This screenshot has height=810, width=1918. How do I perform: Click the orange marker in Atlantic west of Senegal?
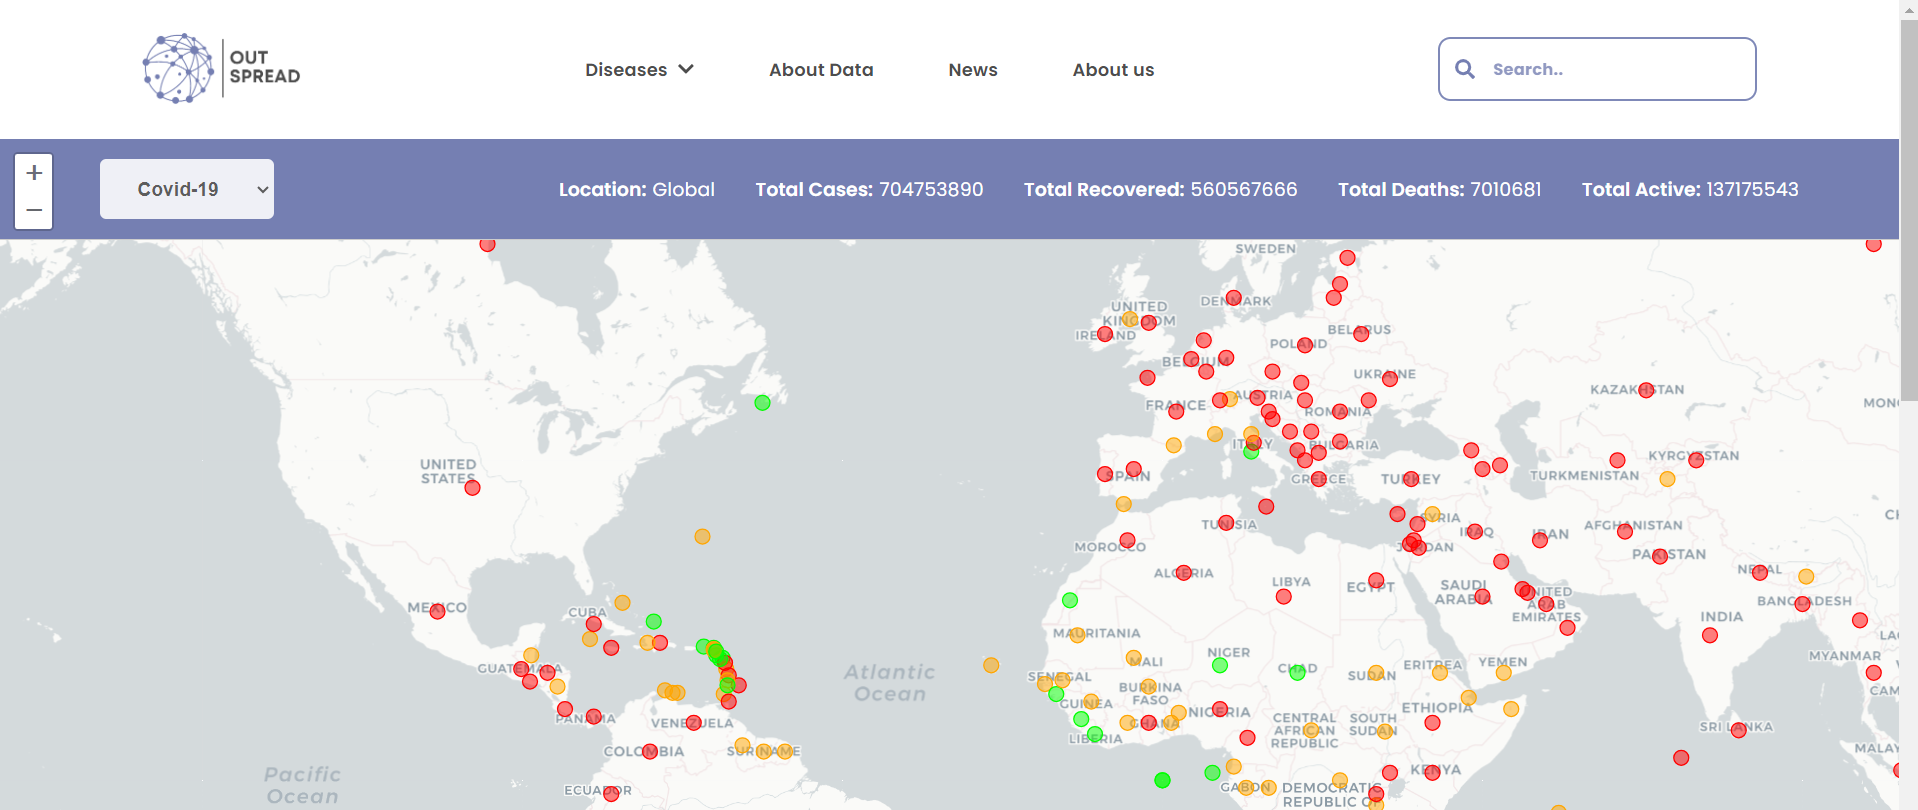click(x=991, y=665)
